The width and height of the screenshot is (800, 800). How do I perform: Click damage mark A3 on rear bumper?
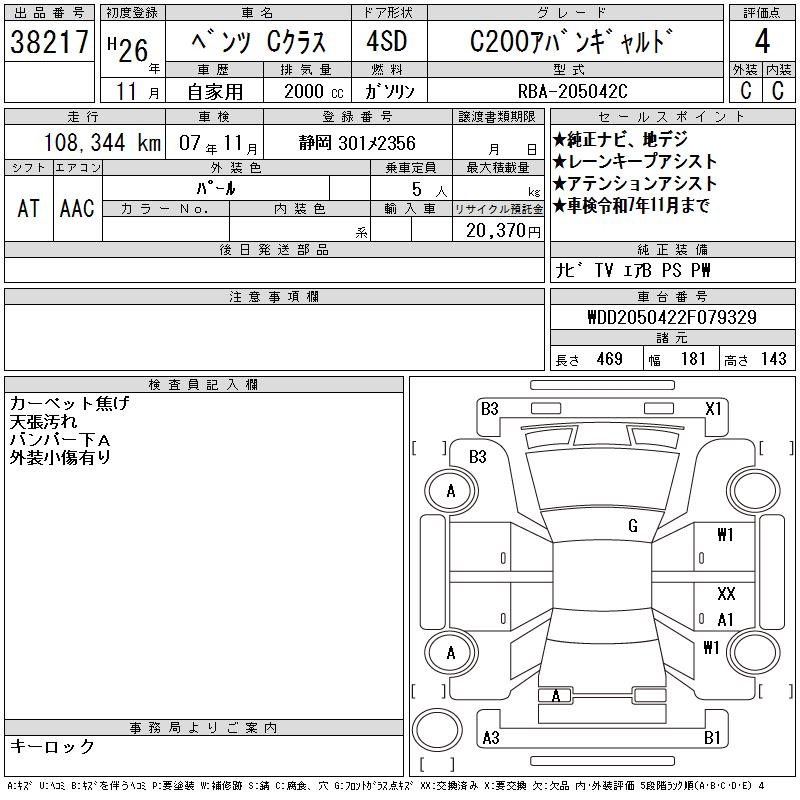click(x=491, y=738)
